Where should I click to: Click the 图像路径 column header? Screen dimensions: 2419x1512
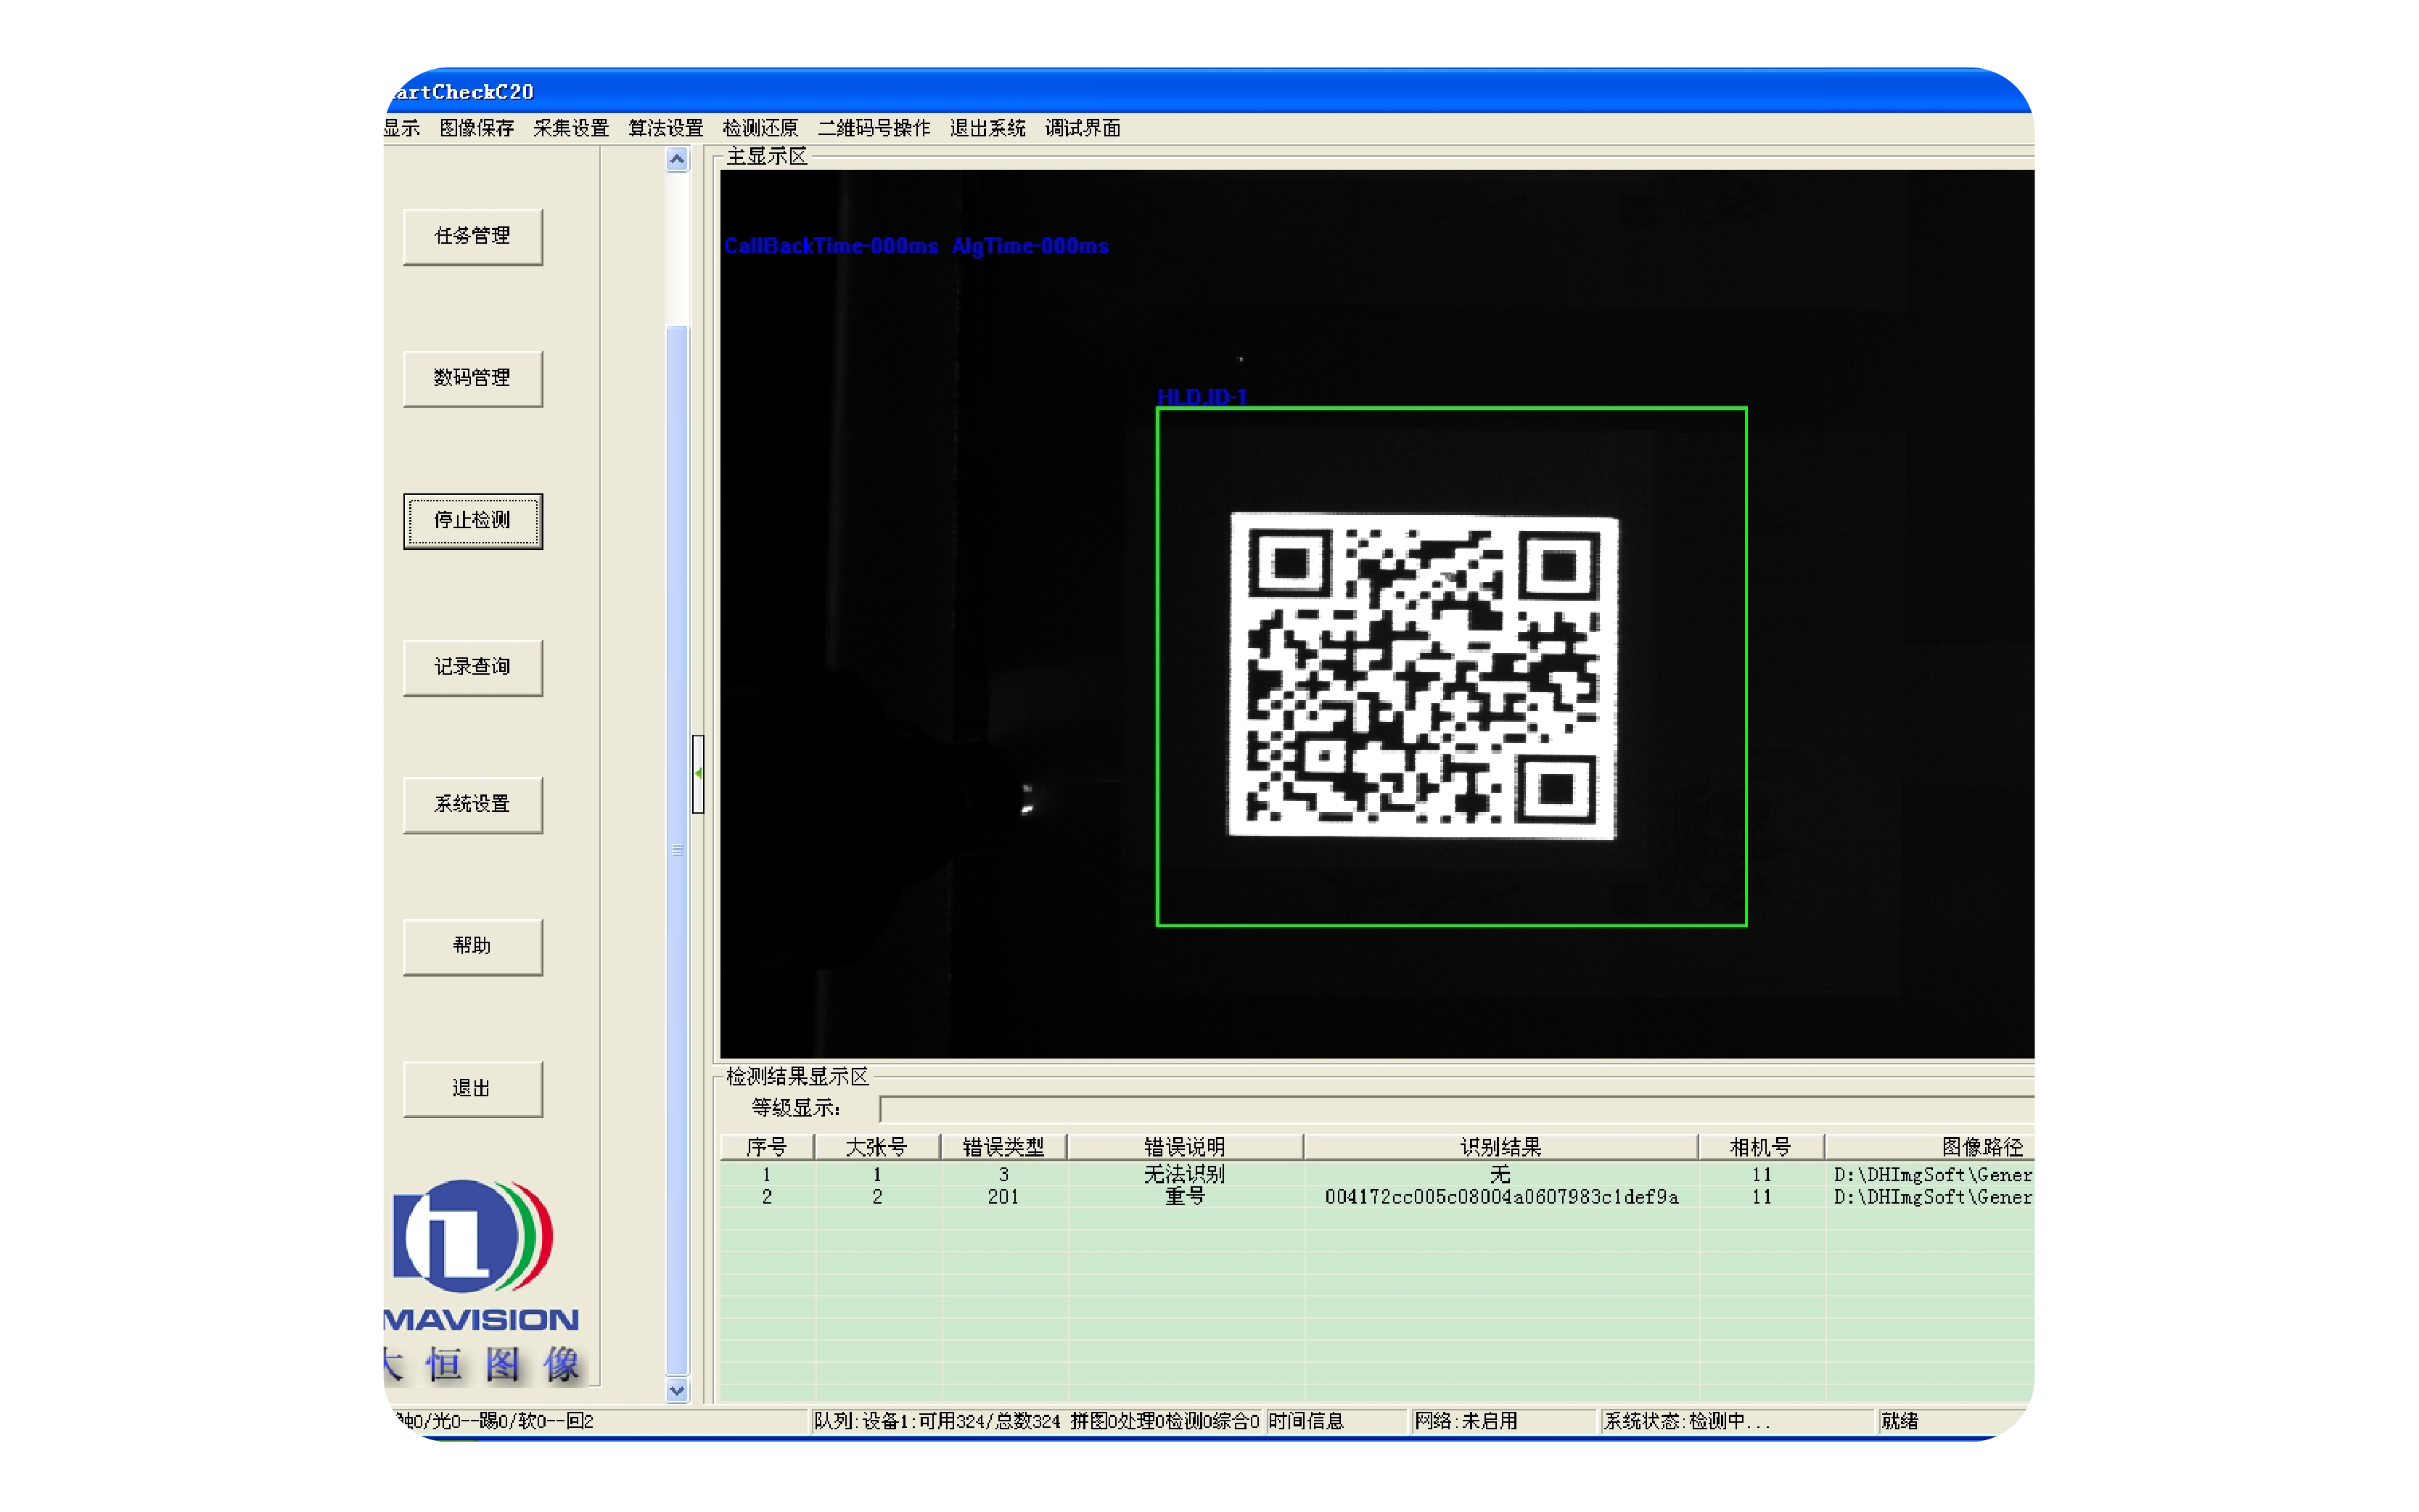pos(1930,1146)
